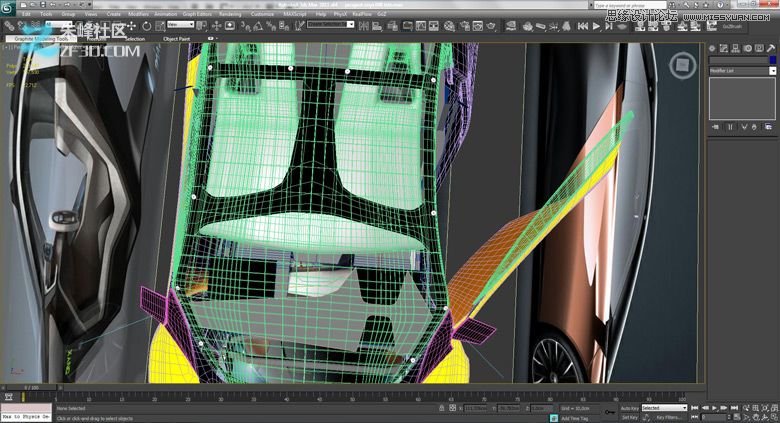Click the search keyword or phrase field

(x=630, y=4)
